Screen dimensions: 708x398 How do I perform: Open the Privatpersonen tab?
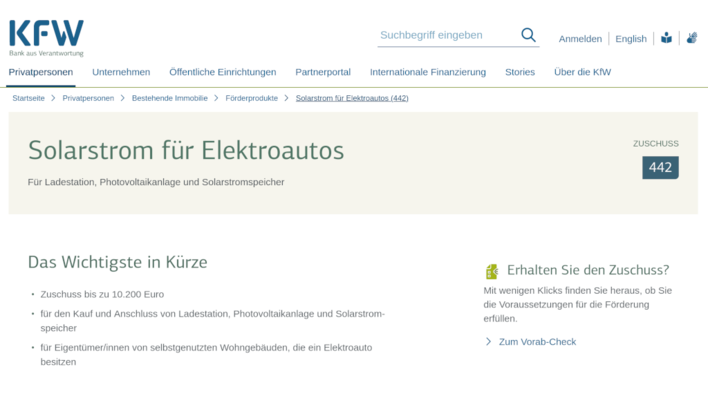click(x=41, y=72)
